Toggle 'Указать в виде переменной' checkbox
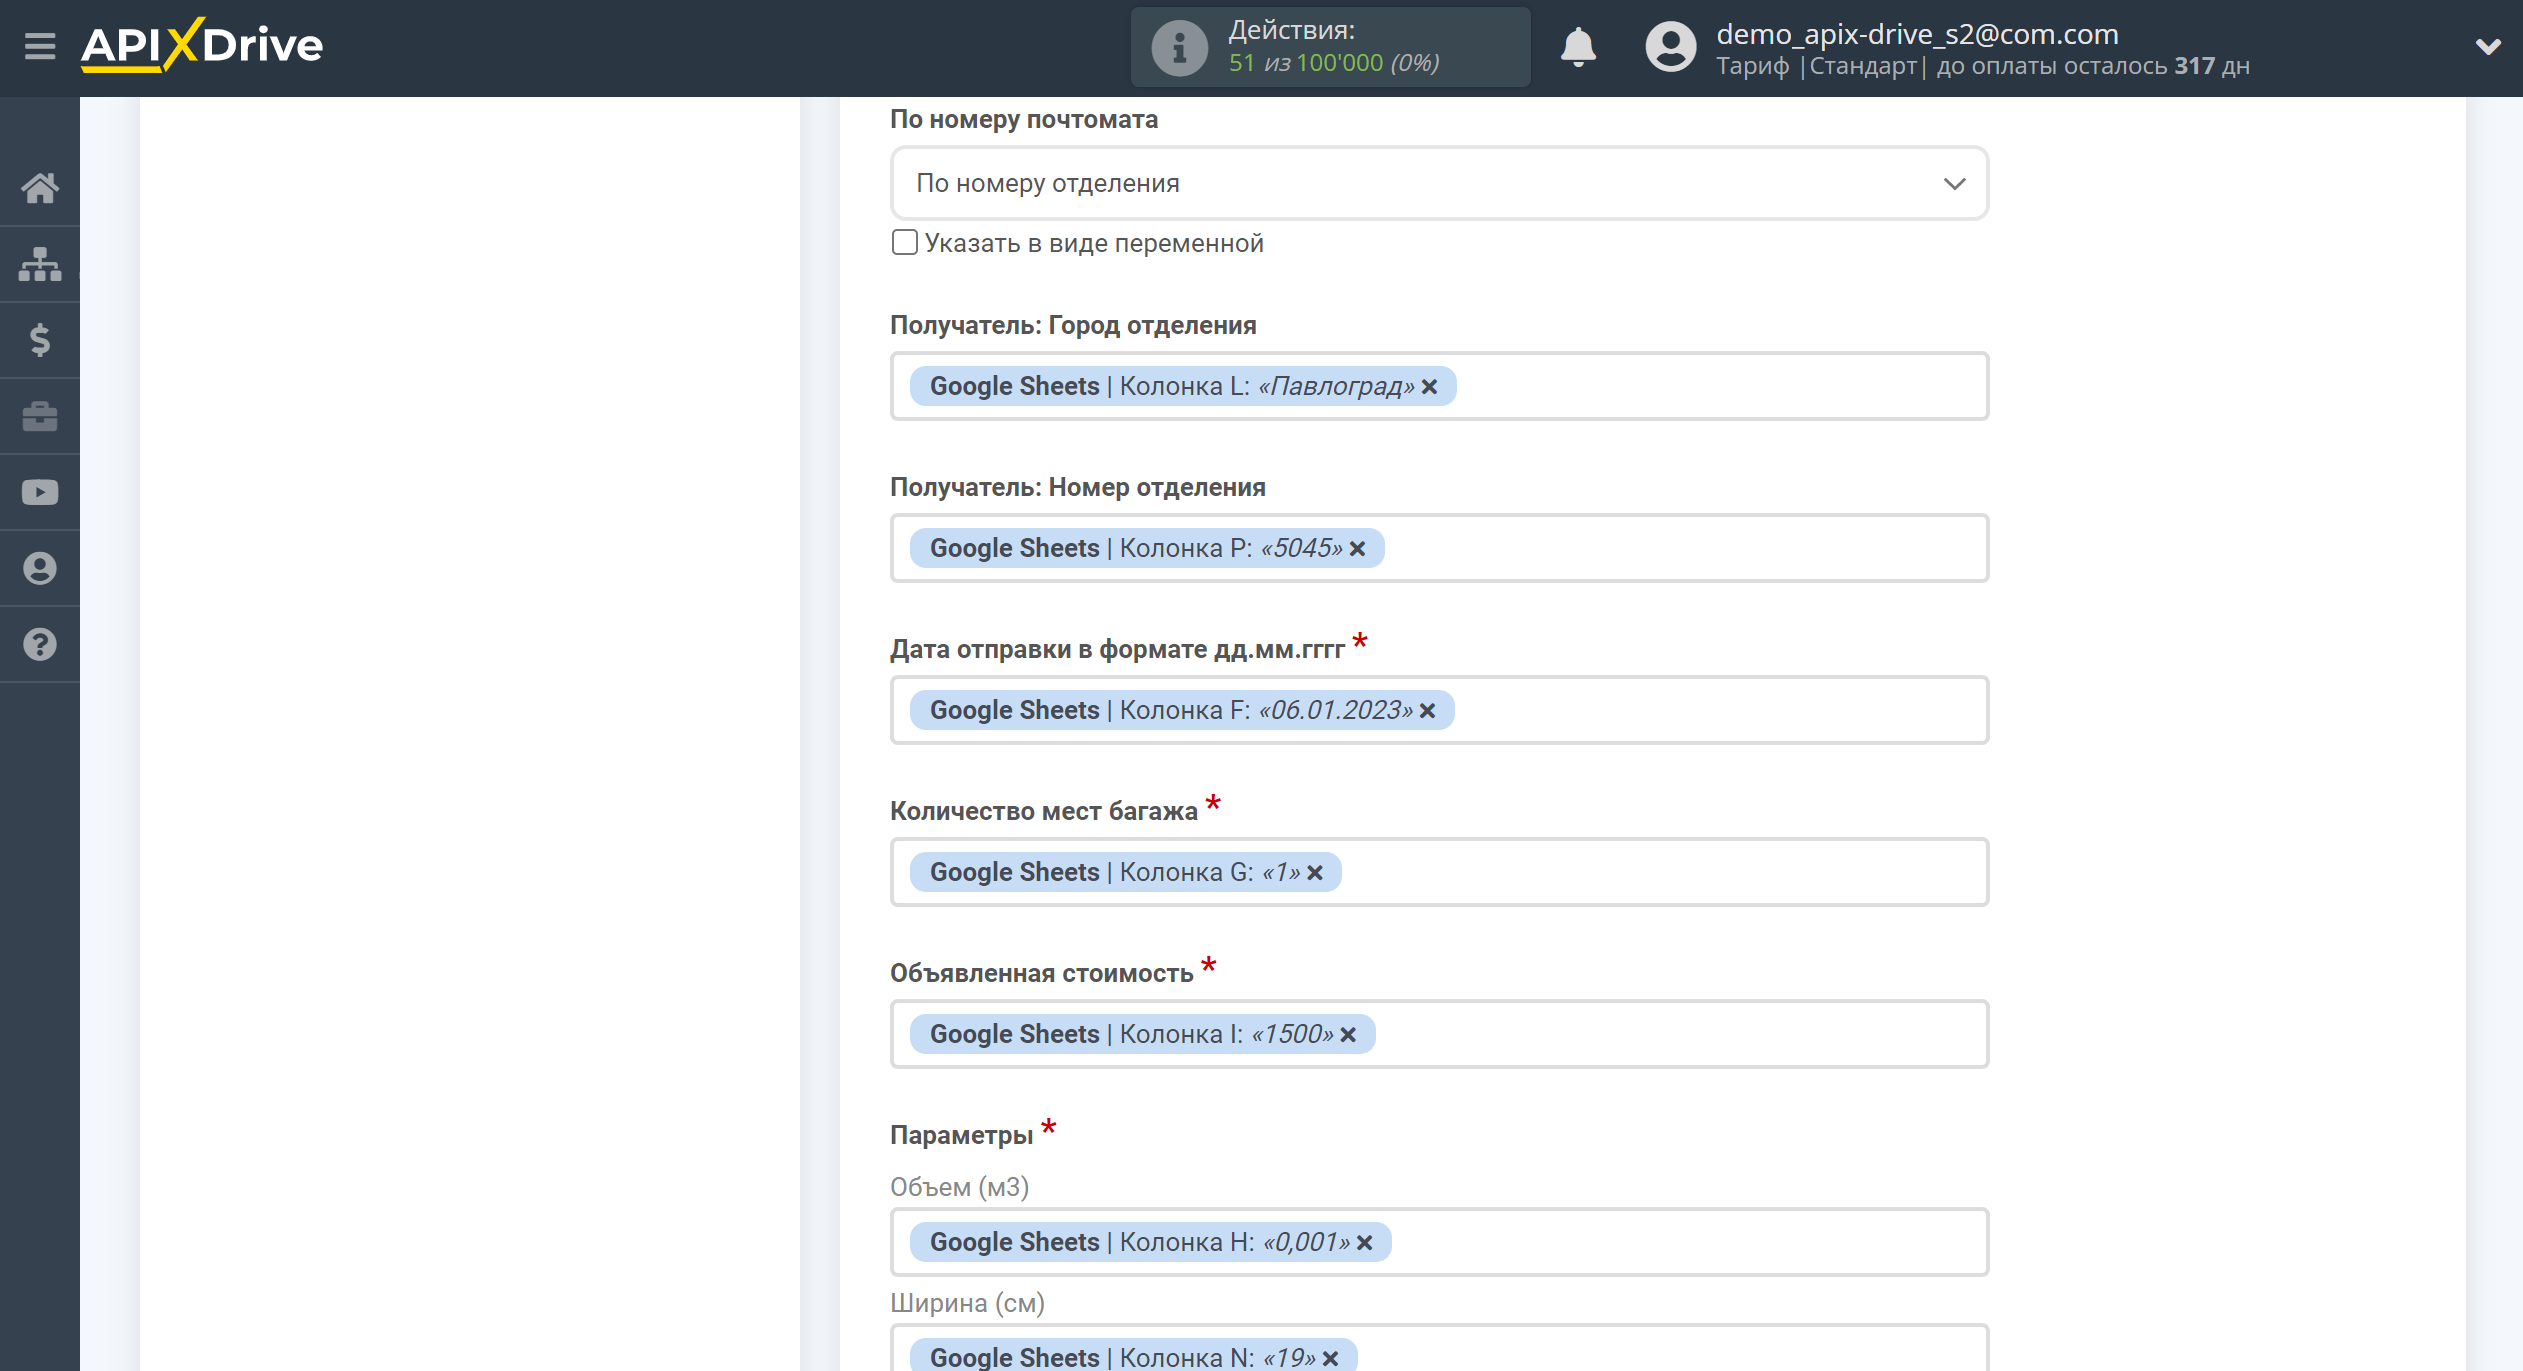 click(x=904, y=242)
